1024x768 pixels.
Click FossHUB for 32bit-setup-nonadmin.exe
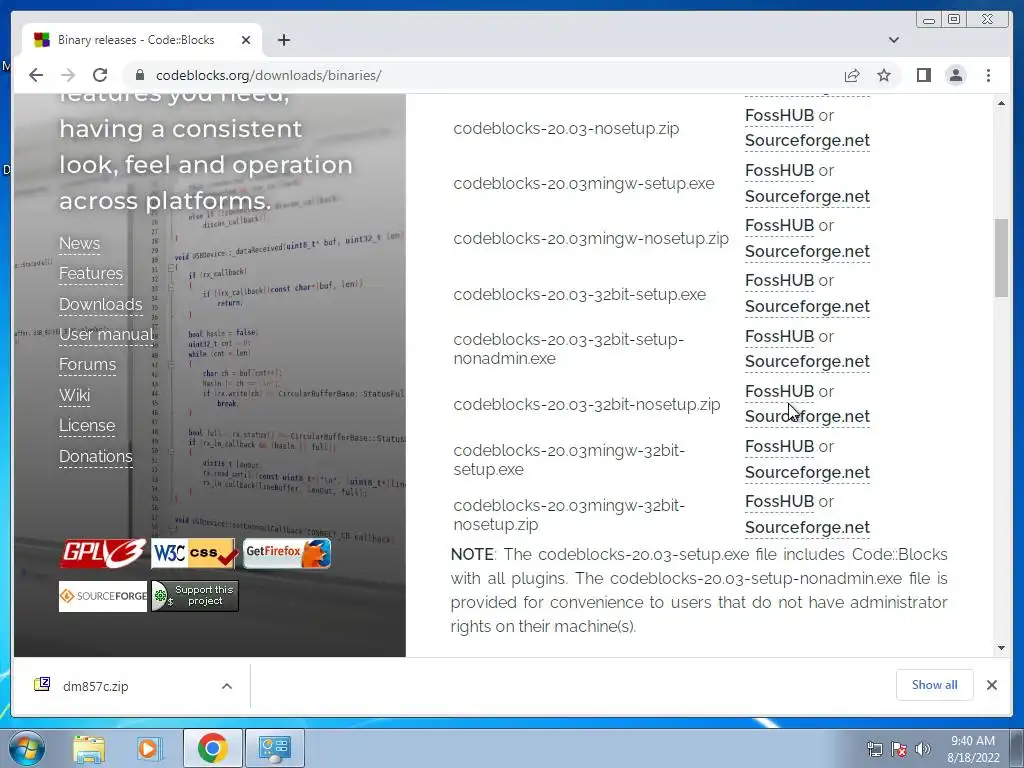click(779, 336)
